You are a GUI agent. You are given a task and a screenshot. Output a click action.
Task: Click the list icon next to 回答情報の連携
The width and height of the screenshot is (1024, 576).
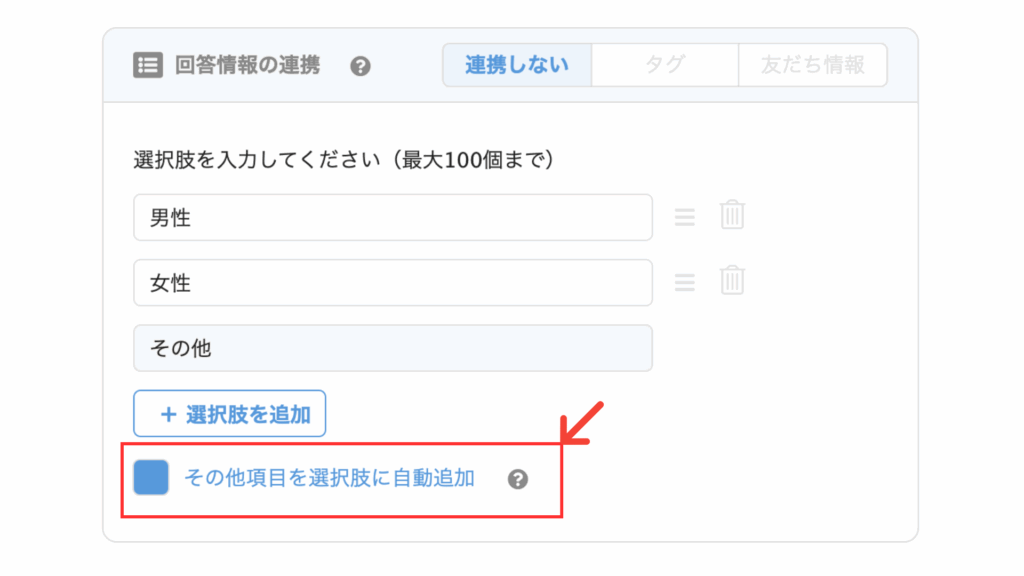[x=148, y=65]
